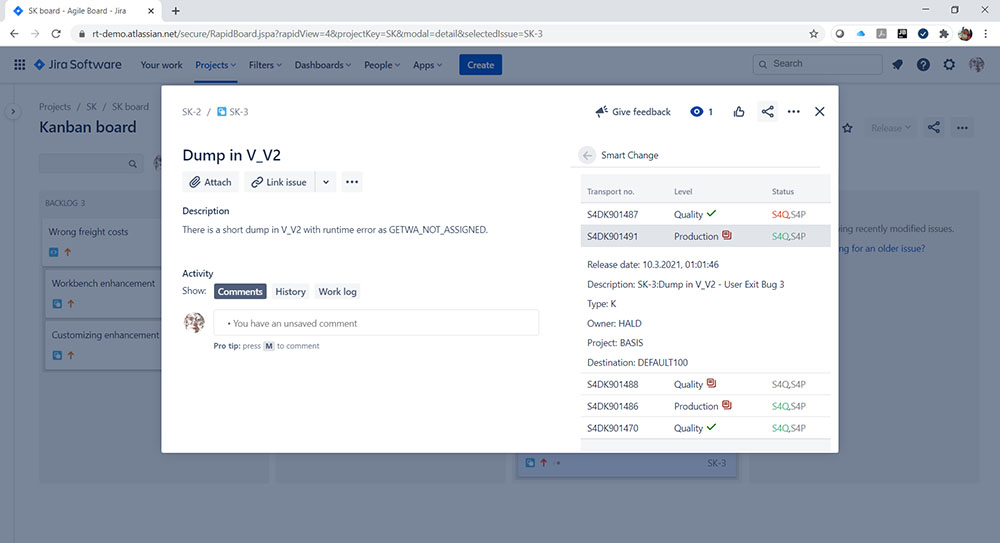Click the Create button

click(480, 64)
